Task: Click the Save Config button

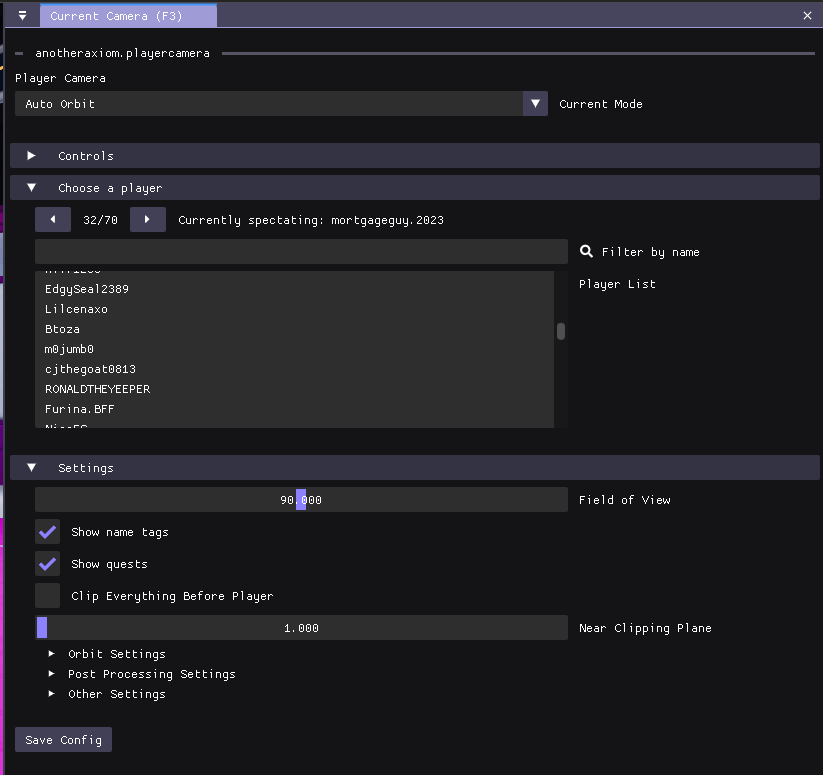Action: click(x=63, y=739)
